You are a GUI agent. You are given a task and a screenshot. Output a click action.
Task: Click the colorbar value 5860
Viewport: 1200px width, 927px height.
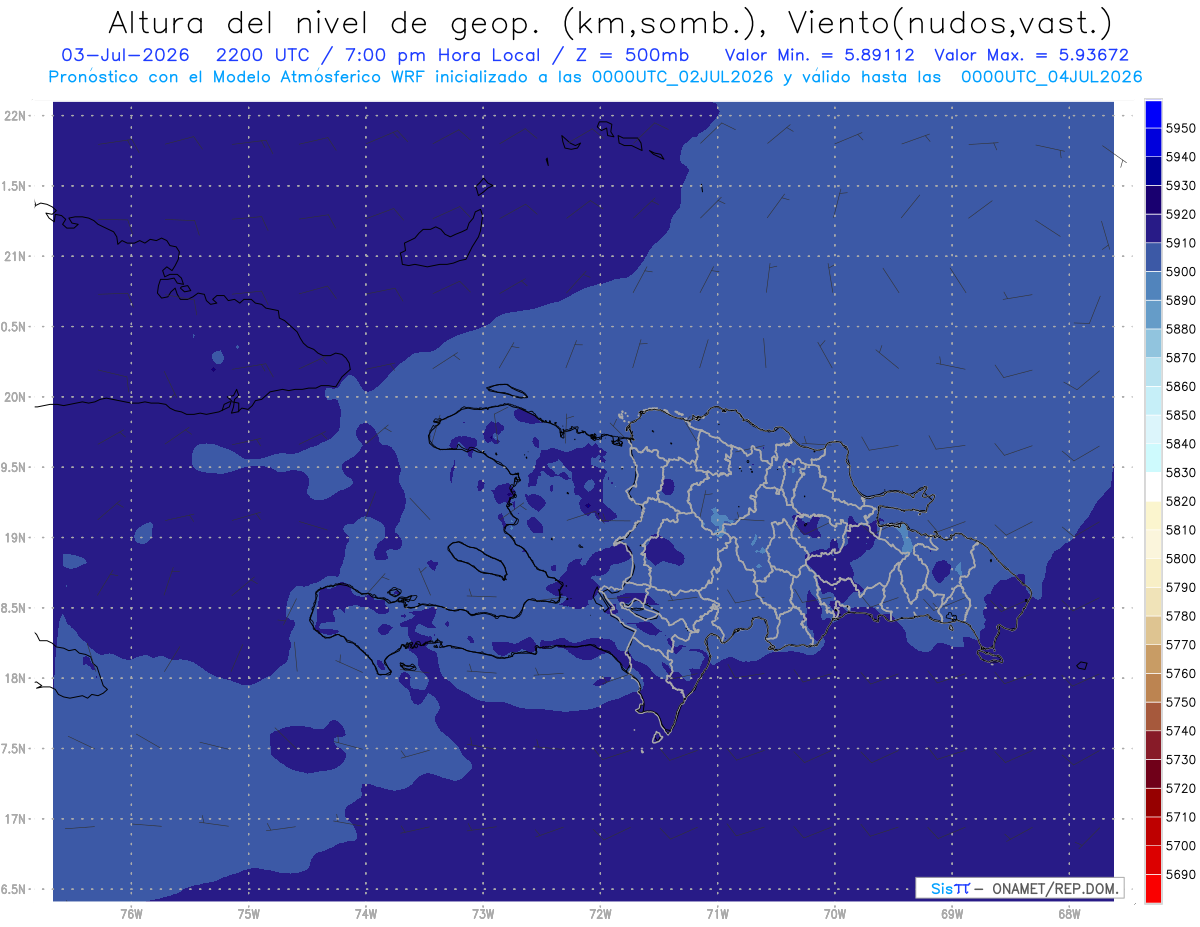pos(1180,386)
